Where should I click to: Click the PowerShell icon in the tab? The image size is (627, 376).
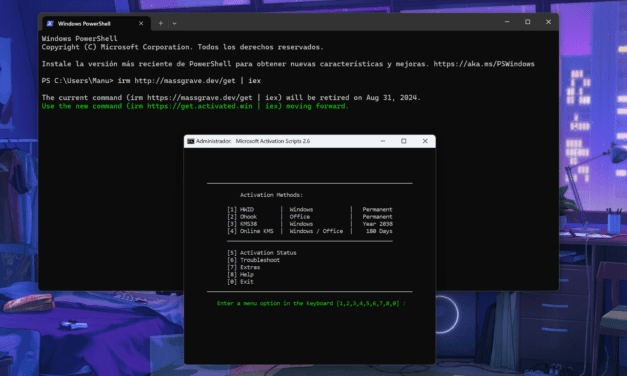[50, 24]
